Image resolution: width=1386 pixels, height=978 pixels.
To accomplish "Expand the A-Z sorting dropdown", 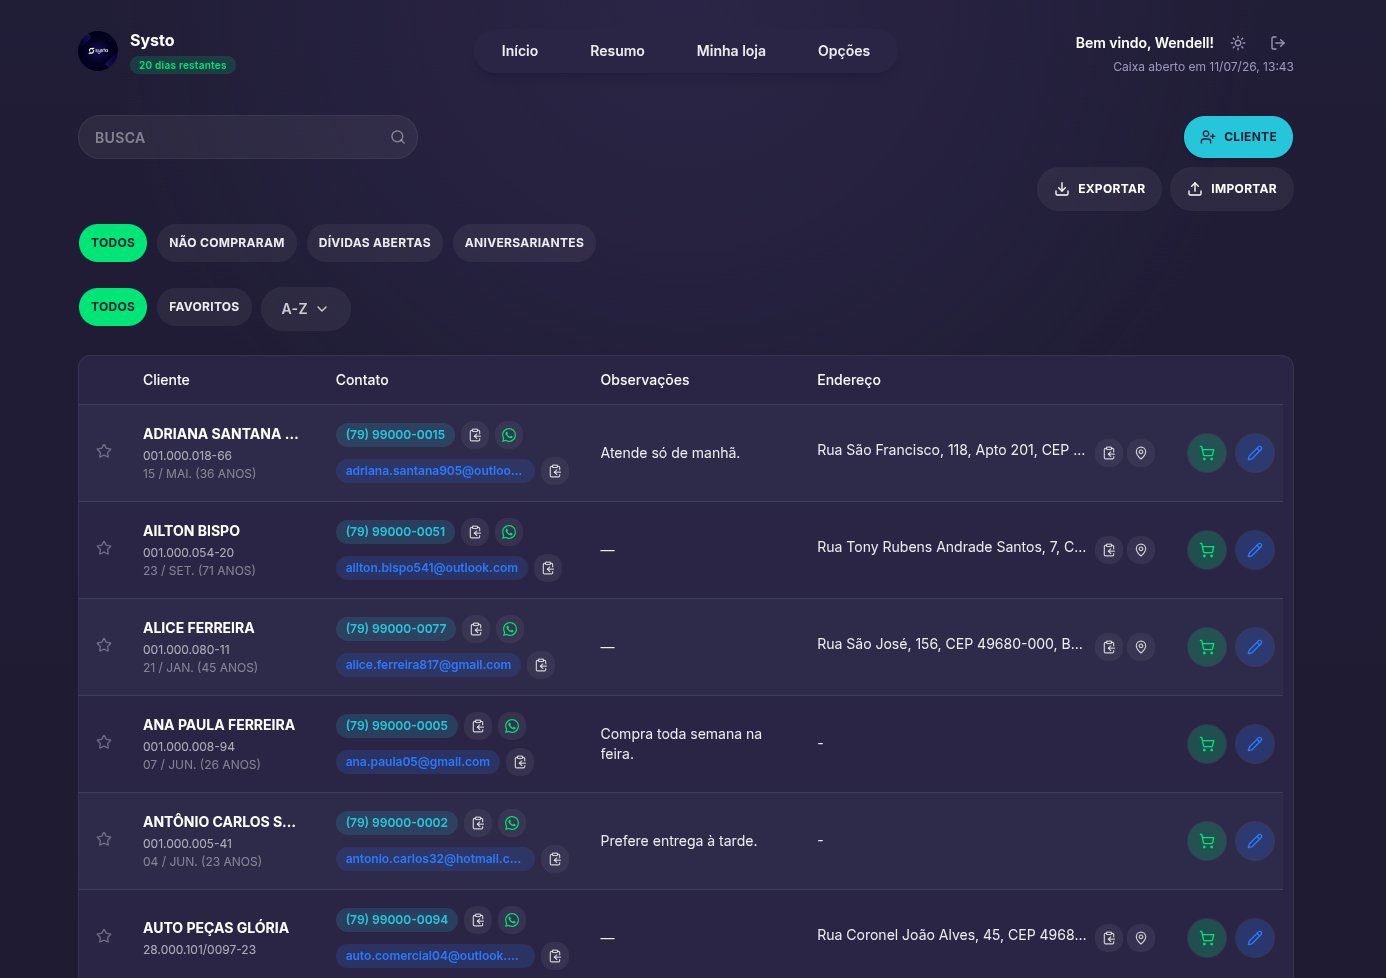I will pyautogui.click(x=305, y=309).
